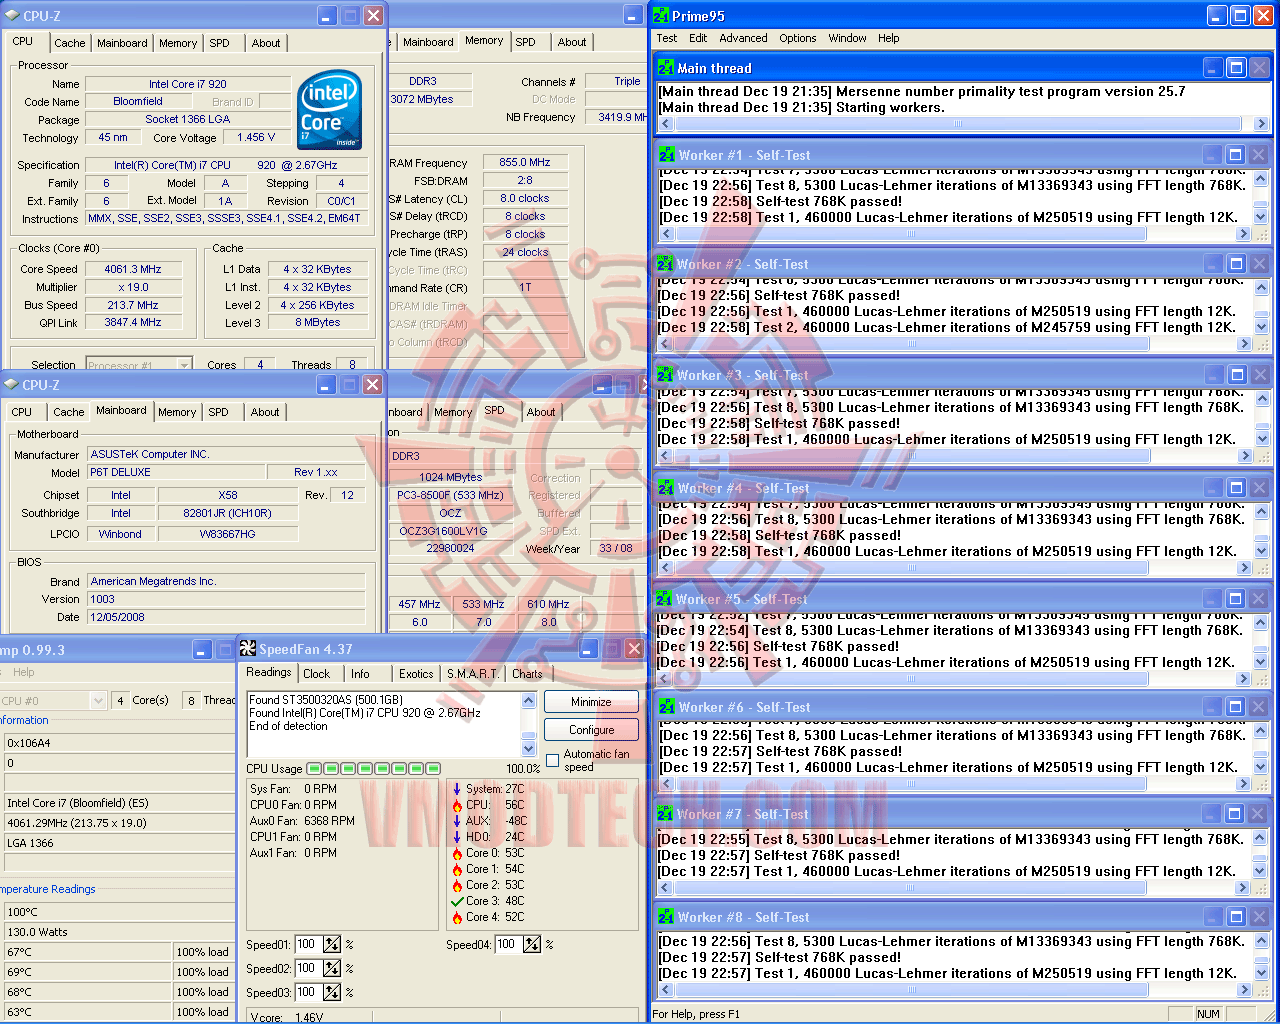Click the flame icon beside Core 2 temperature
1280x1024 pixels.
(x=457, y=885)
